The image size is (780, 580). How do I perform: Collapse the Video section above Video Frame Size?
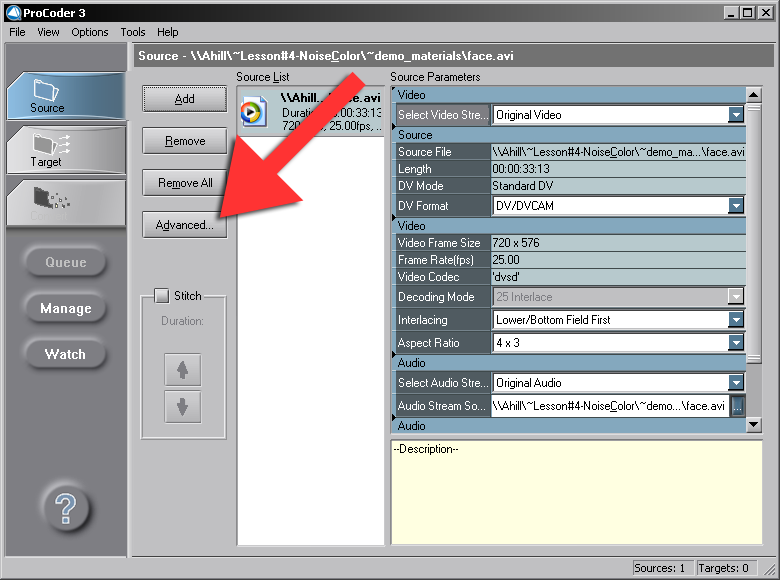click(x=394, y=218)
